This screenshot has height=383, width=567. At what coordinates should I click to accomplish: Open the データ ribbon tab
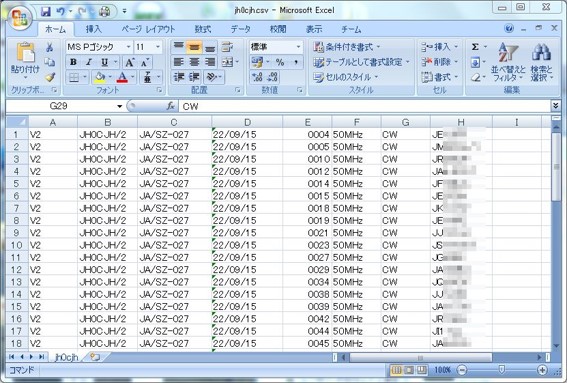(x=240, y=29)
